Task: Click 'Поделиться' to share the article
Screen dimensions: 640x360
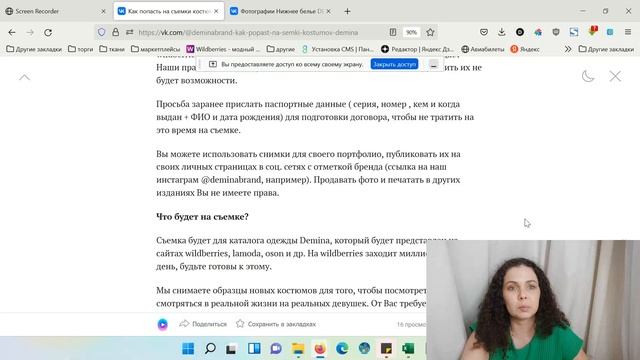Action: [x=203, y=324]
